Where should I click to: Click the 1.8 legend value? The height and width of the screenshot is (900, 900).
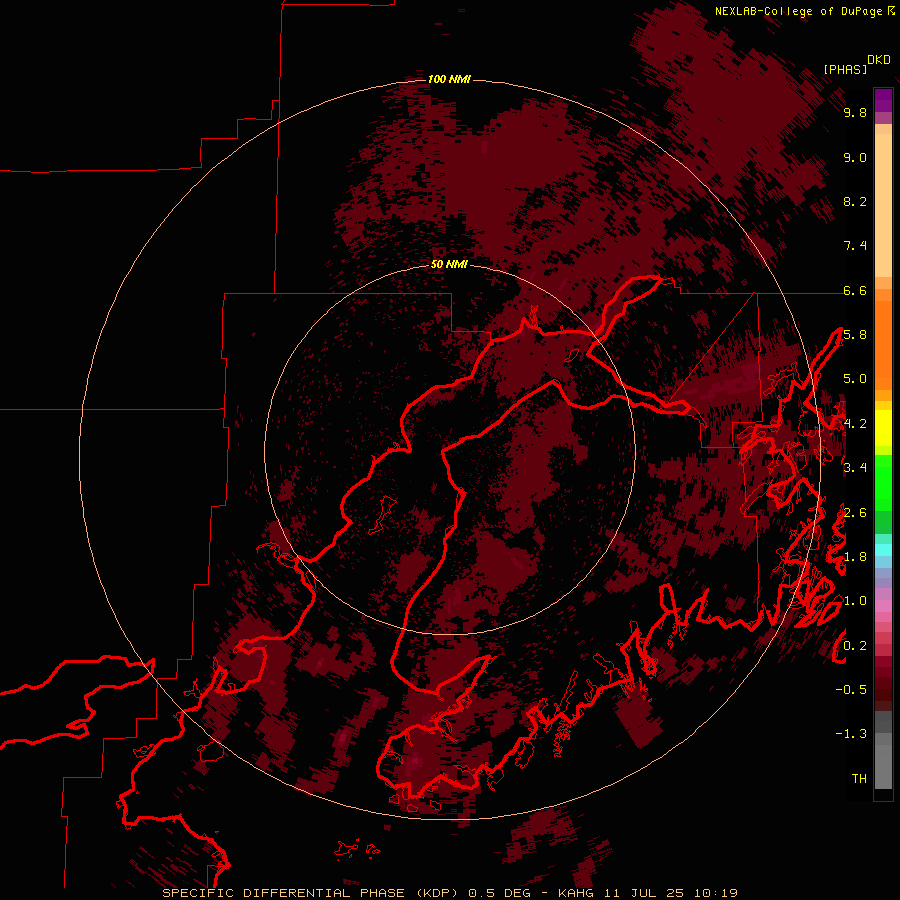pyautogui.click(x=855, y=557)
